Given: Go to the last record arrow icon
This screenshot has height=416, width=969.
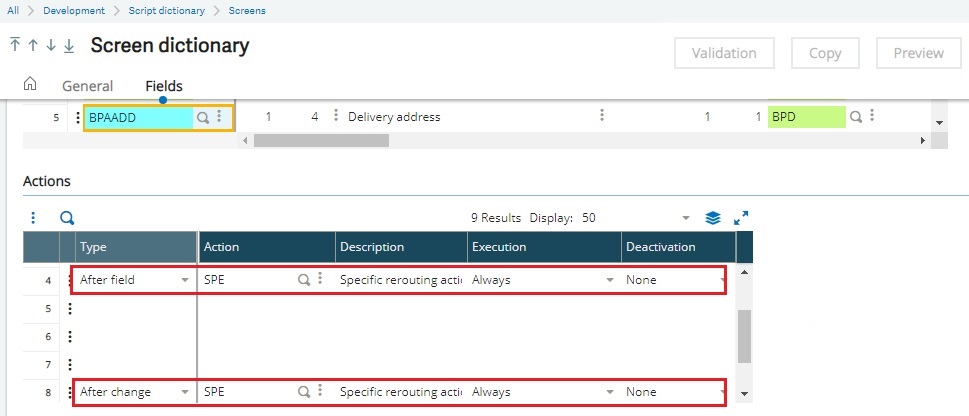Looking at the screenshot, I should click(x=69, y=46).
